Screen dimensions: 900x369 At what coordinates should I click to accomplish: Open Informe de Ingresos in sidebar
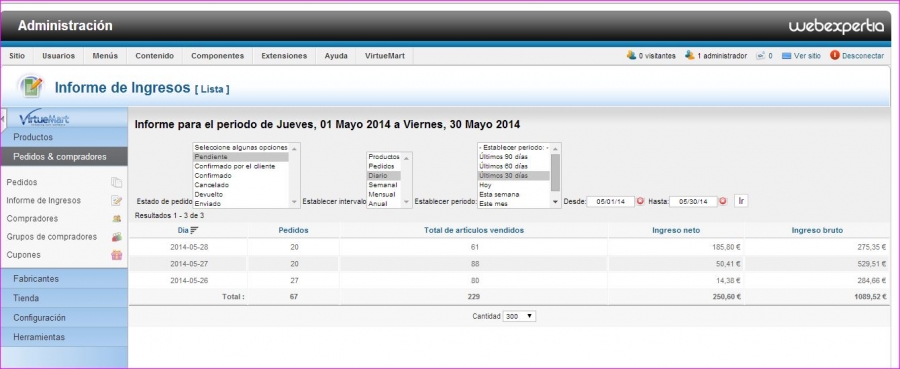pyautogui.click(x=44, y=200)
